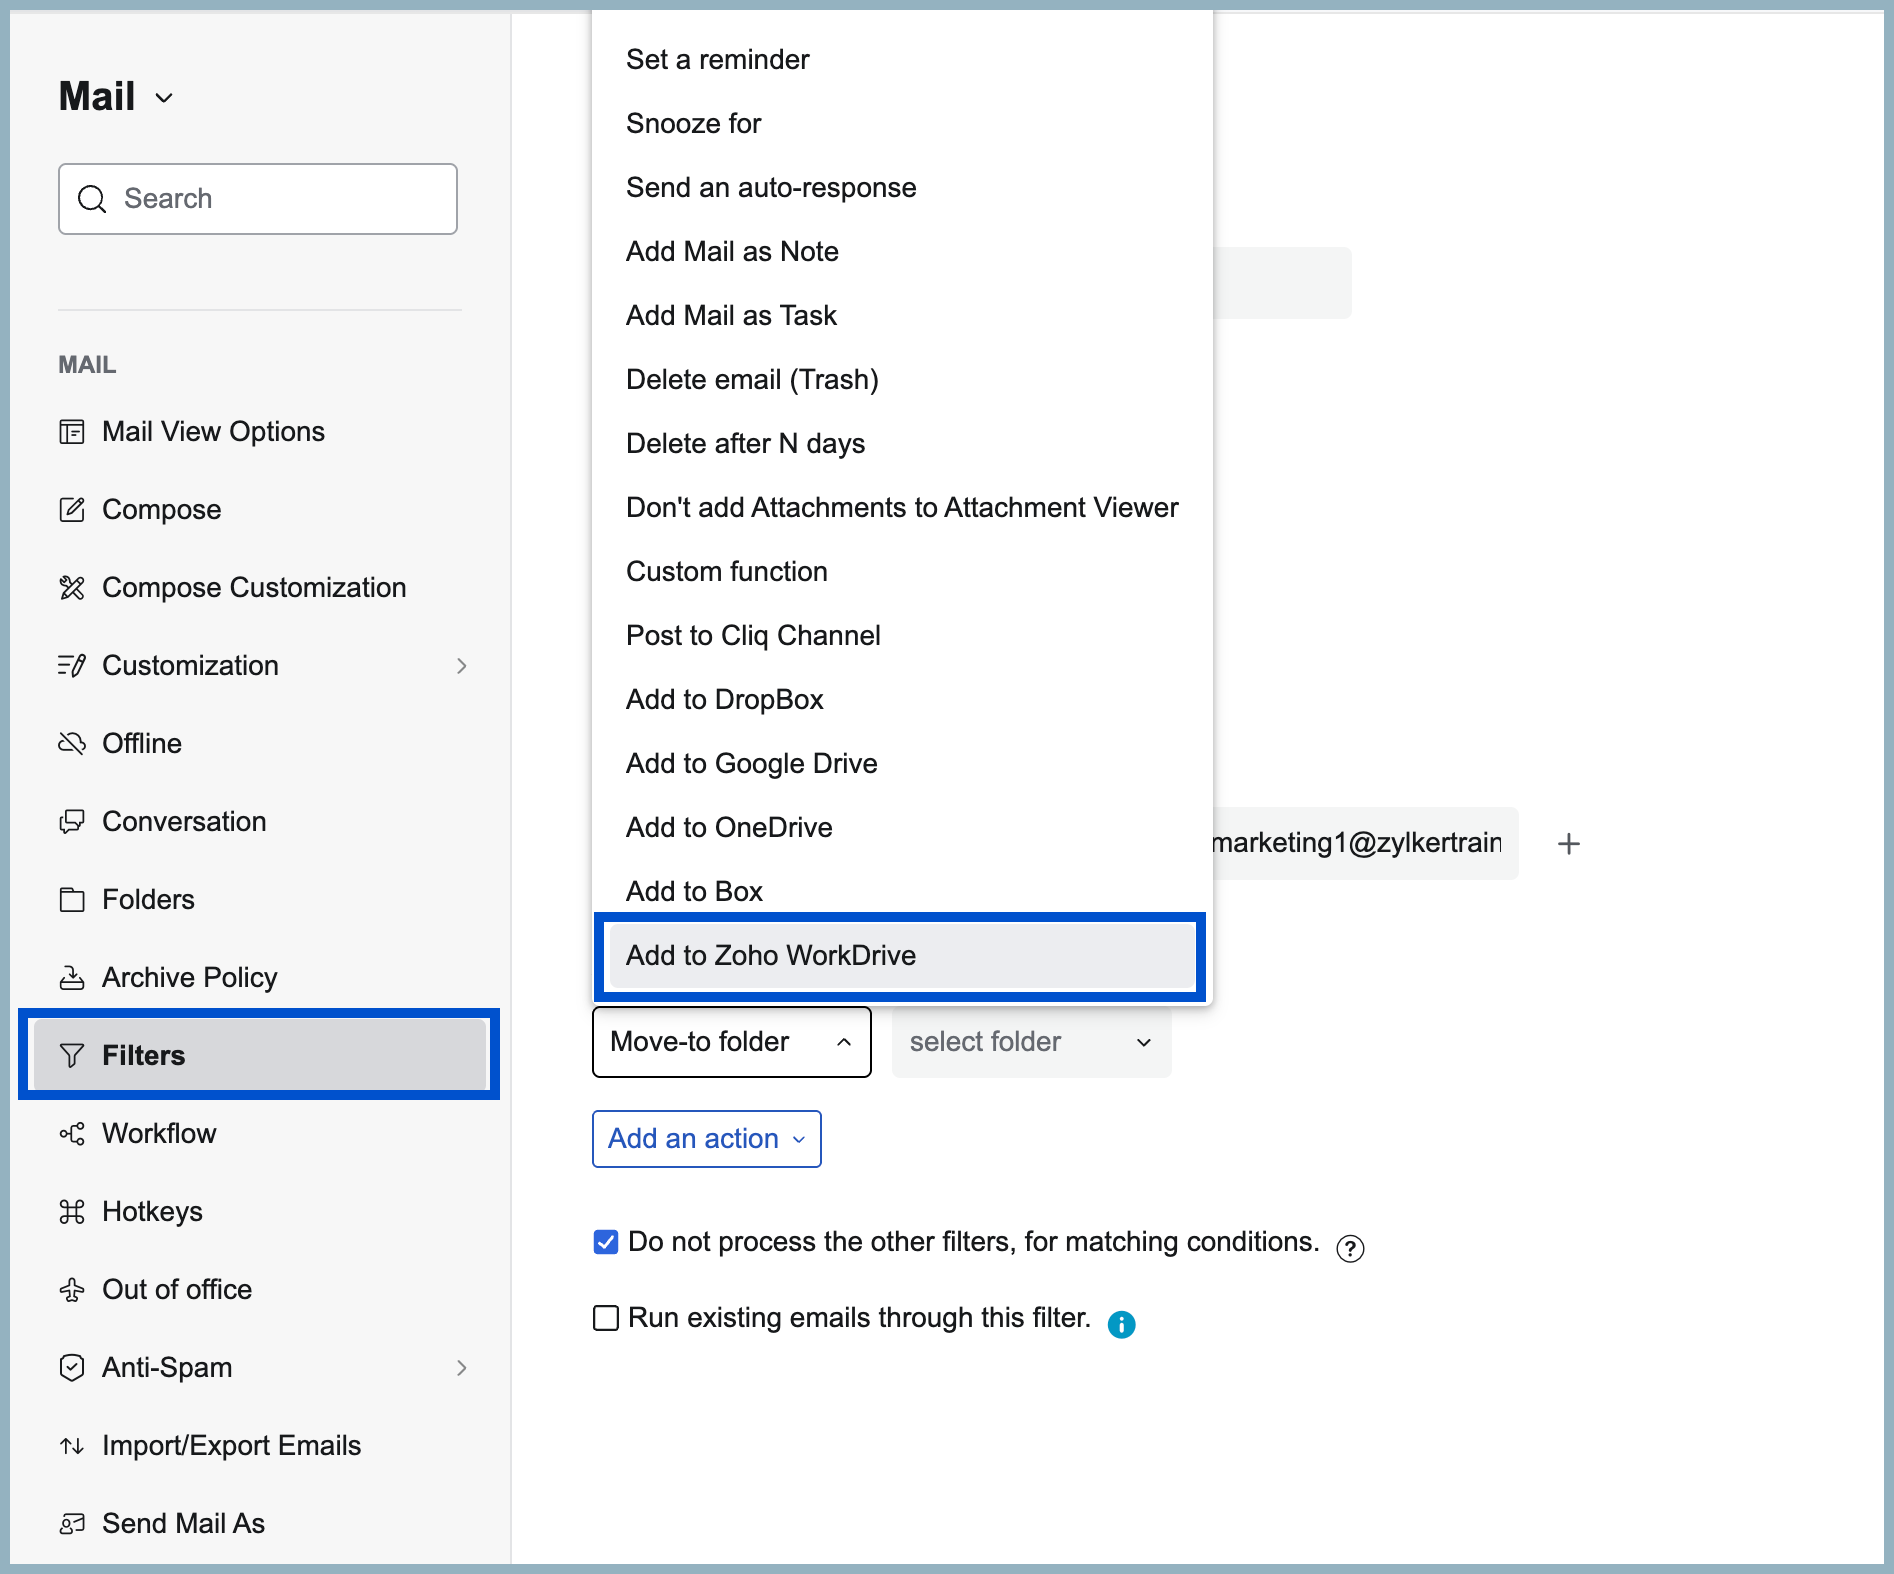
Task: Click the plus icon beside the email address
Action: (x=1569, y=844)
